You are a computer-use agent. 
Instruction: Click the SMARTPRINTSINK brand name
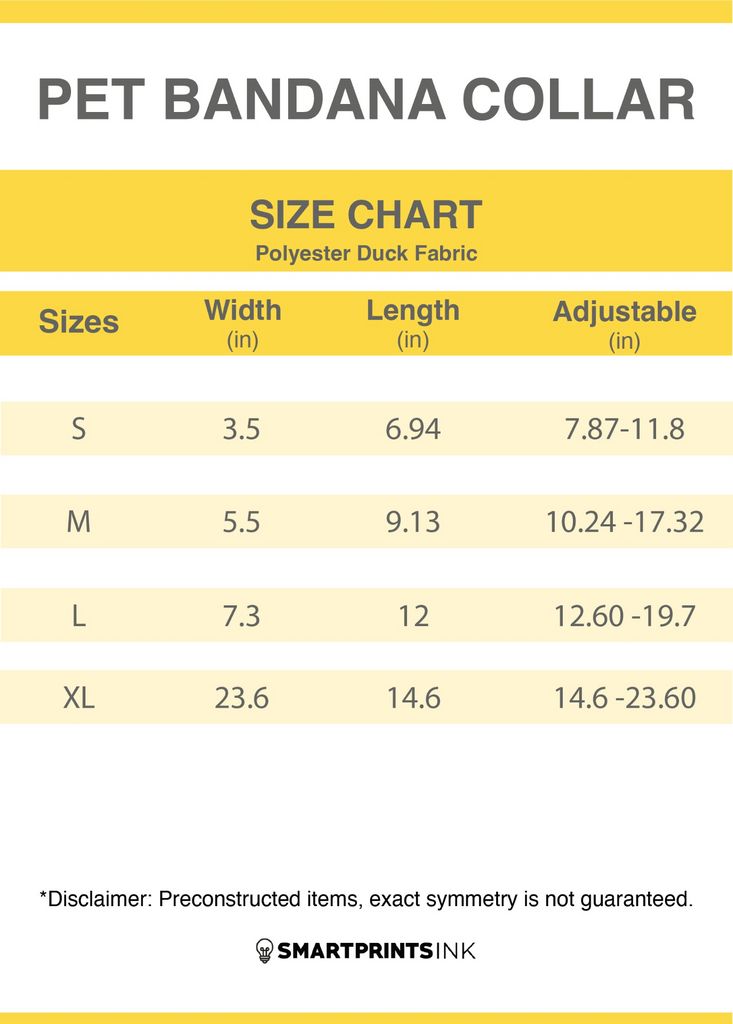pos(376,950)
